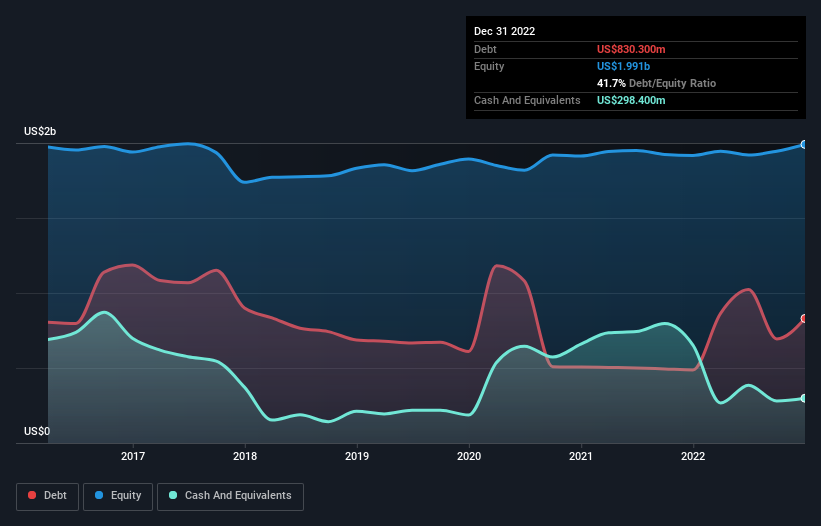The image size is (821, 526).
Task: Click the US$0 y-axis label
Action: coord(37,431)
